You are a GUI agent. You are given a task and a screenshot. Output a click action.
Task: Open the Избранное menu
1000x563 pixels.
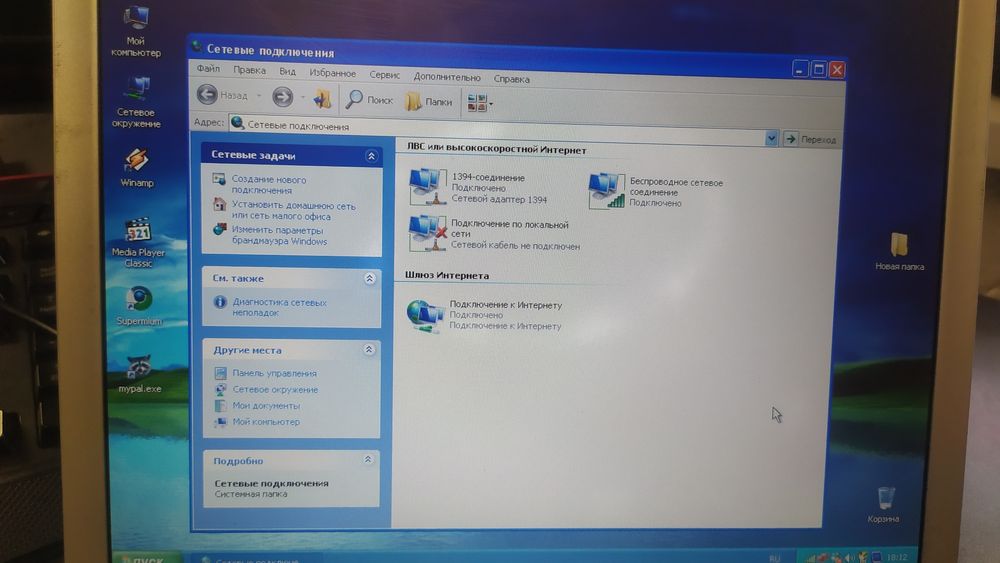332,73
